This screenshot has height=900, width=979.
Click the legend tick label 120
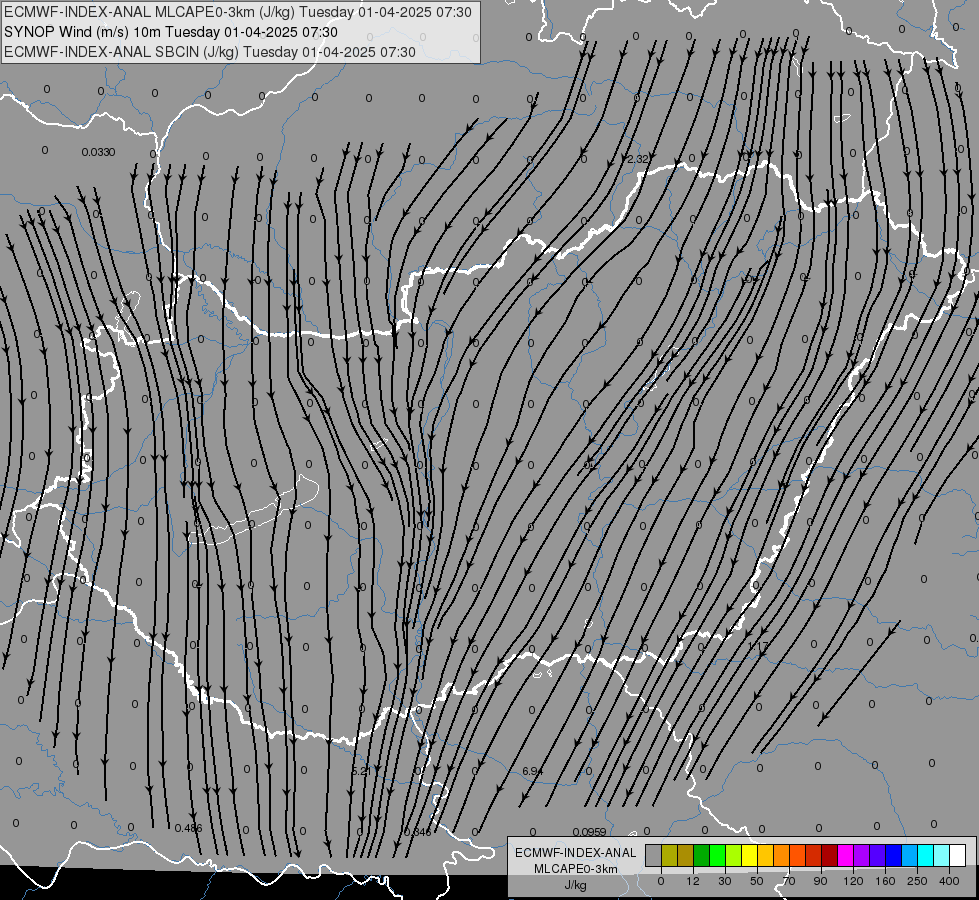(854, 881)
